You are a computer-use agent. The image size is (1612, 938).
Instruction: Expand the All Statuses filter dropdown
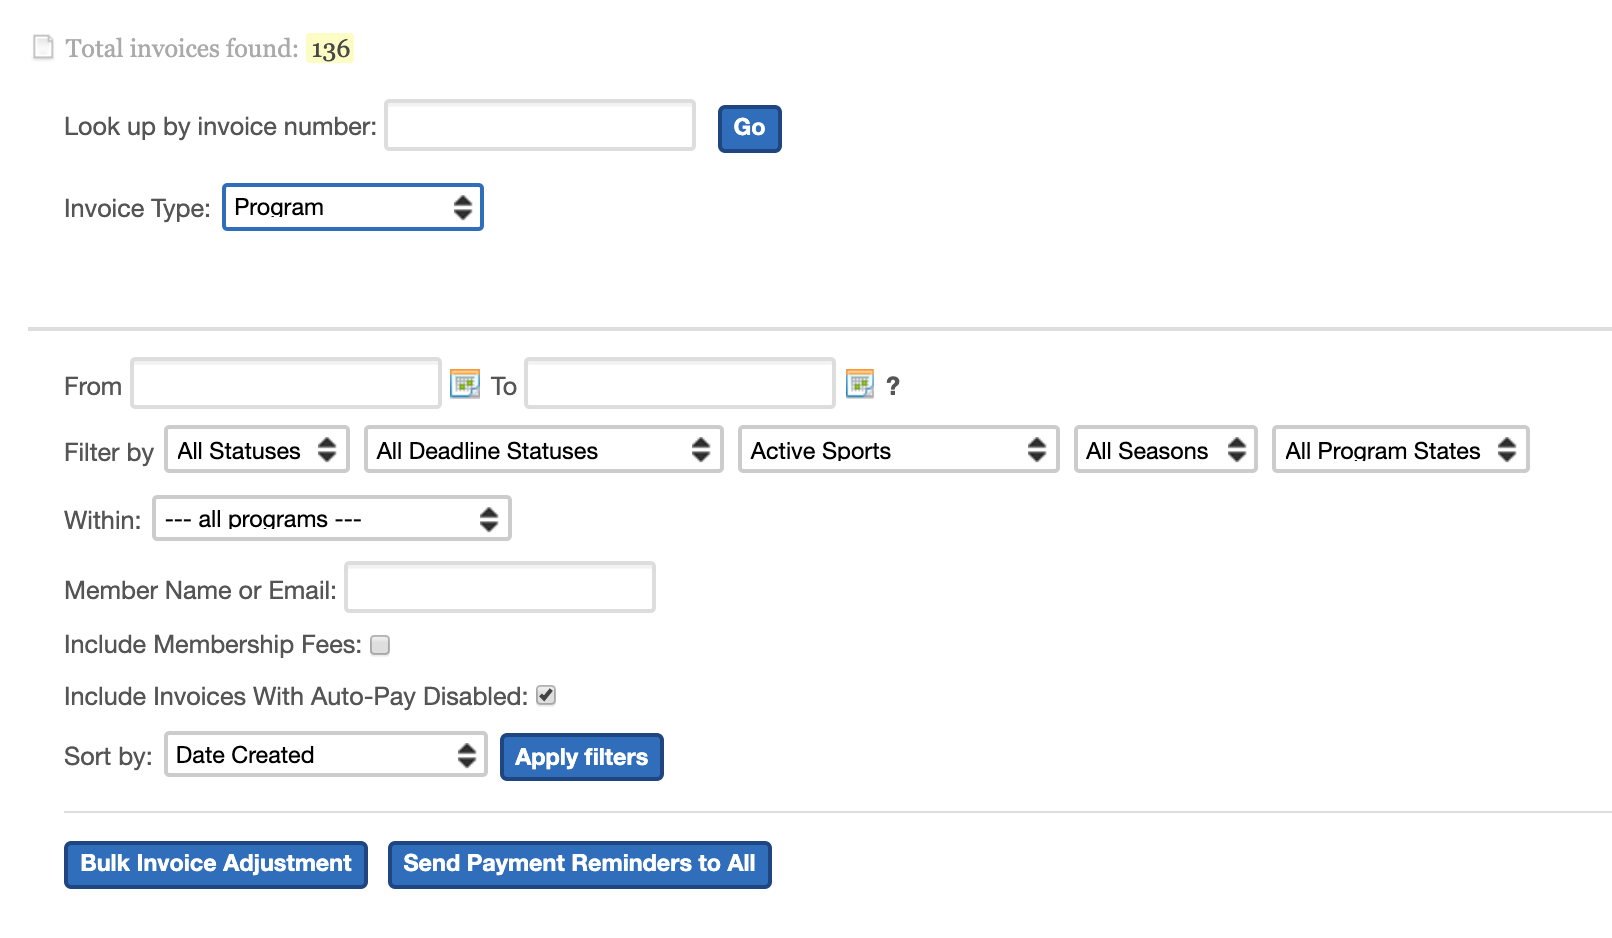[x=256, y=450]
